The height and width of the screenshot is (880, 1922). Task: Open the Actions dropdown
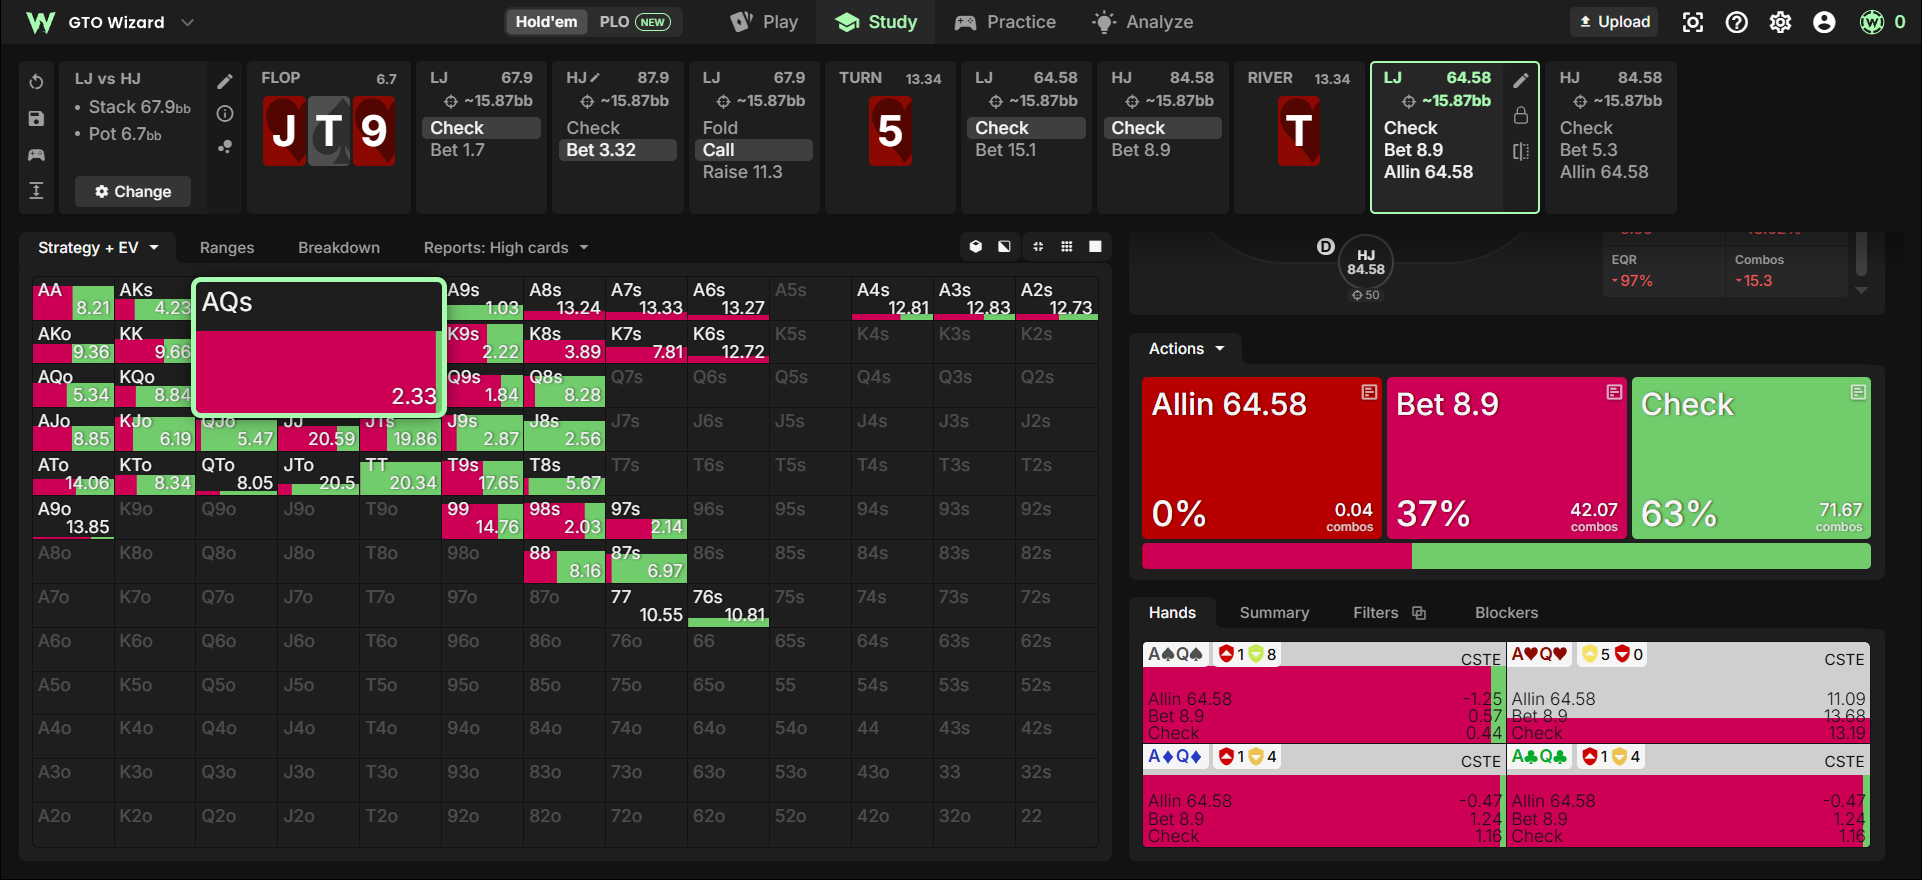tap(1186, 349)
